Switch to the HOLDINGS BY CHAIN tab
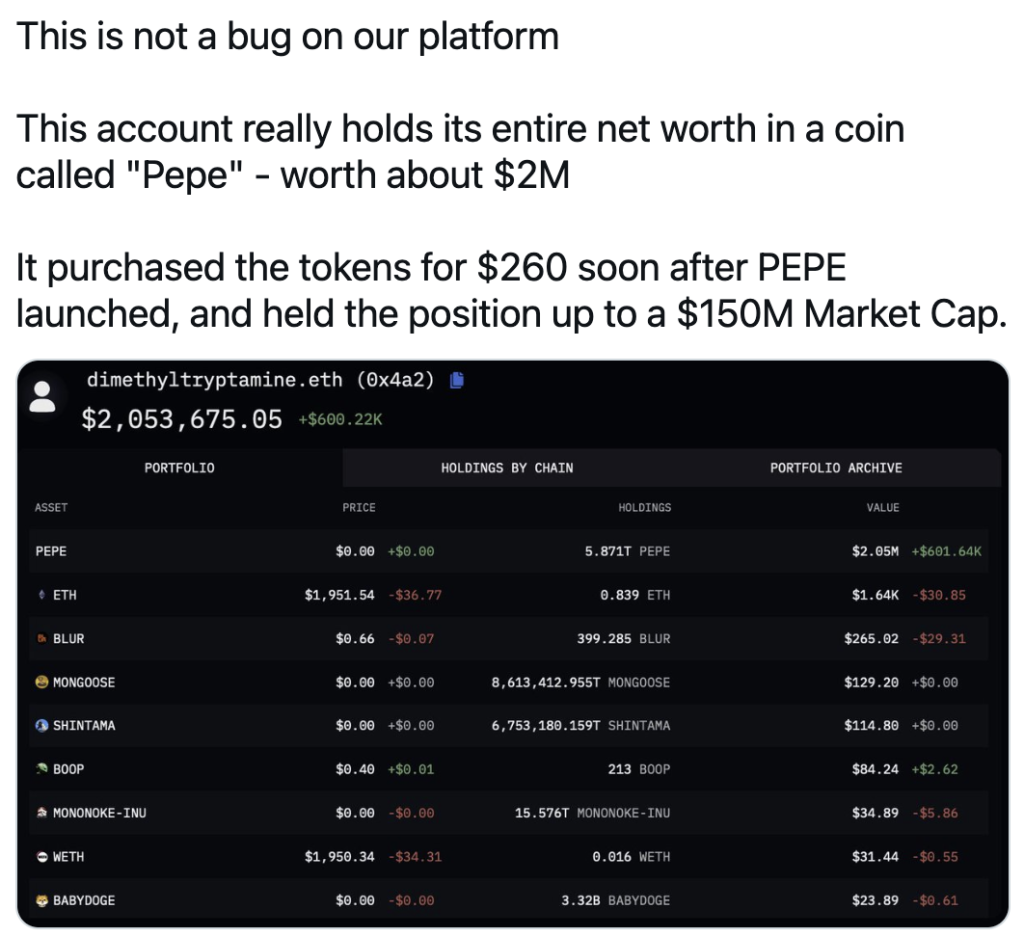 click(x=506, y=467)
